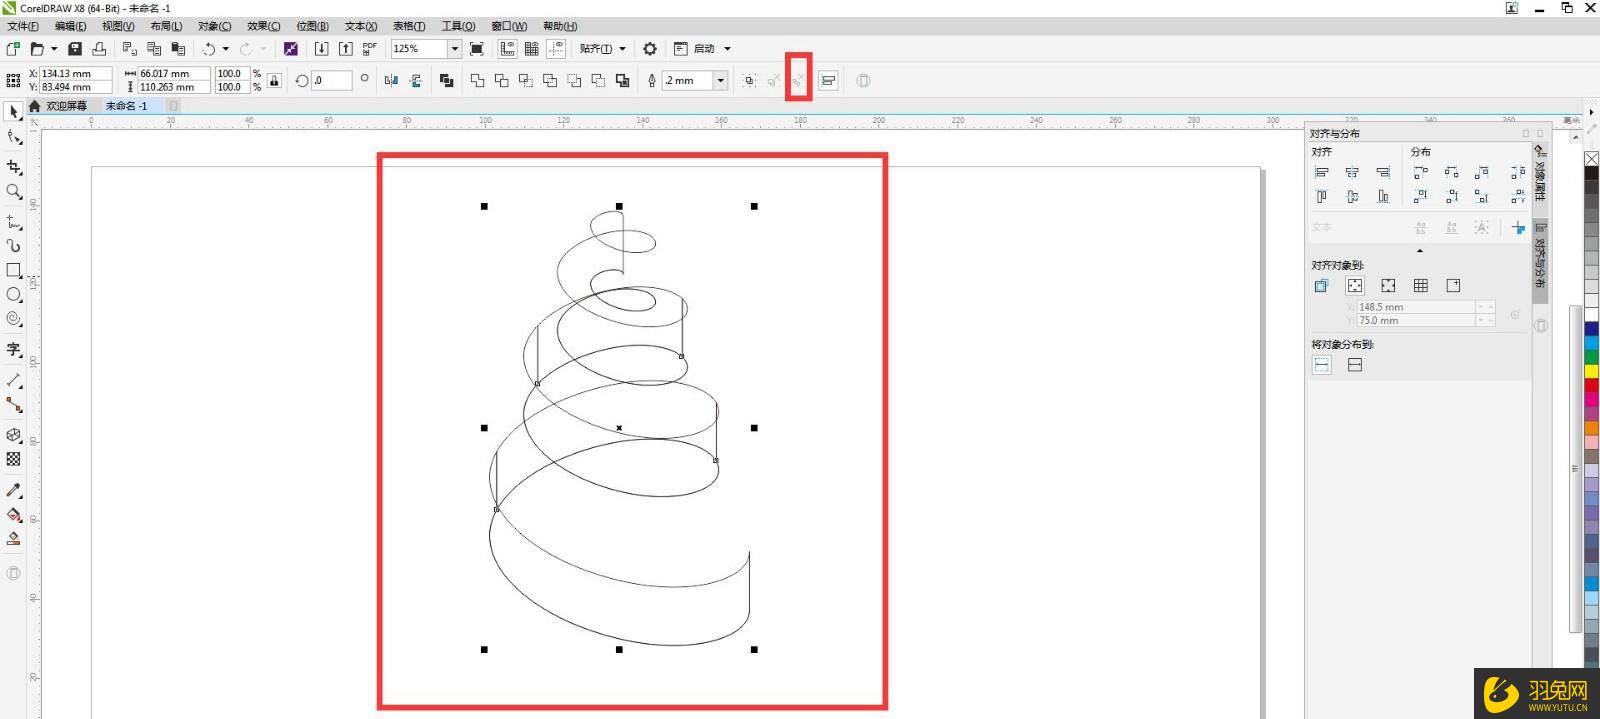Open the outline width dropdown 2 mm

720,81
